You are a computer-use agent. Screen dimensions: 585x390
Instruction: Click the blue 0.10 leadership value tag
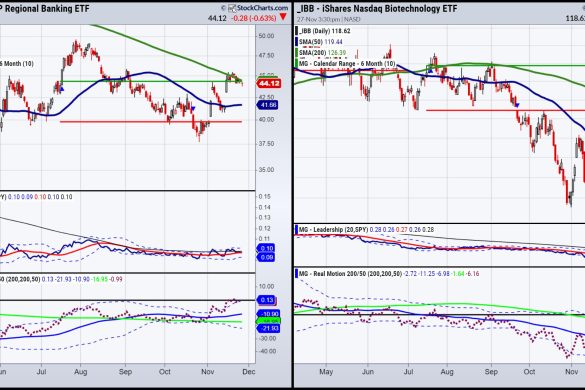click(x=266, y=248)
